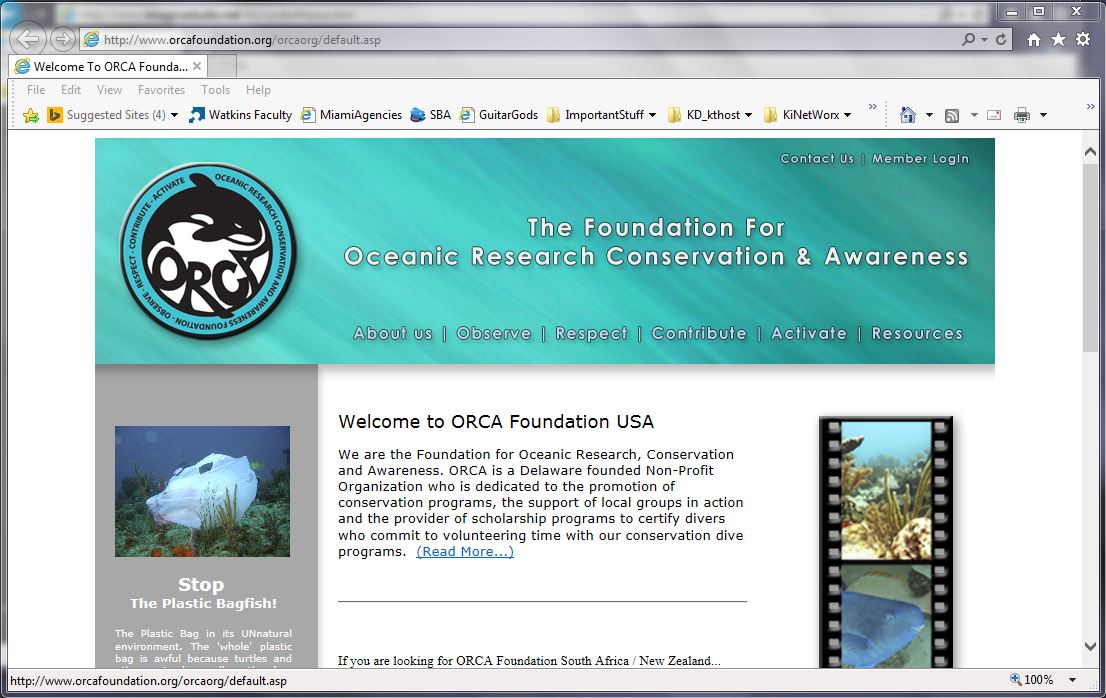Click the plastic bagfish photo thumbnail

(202, 491)
